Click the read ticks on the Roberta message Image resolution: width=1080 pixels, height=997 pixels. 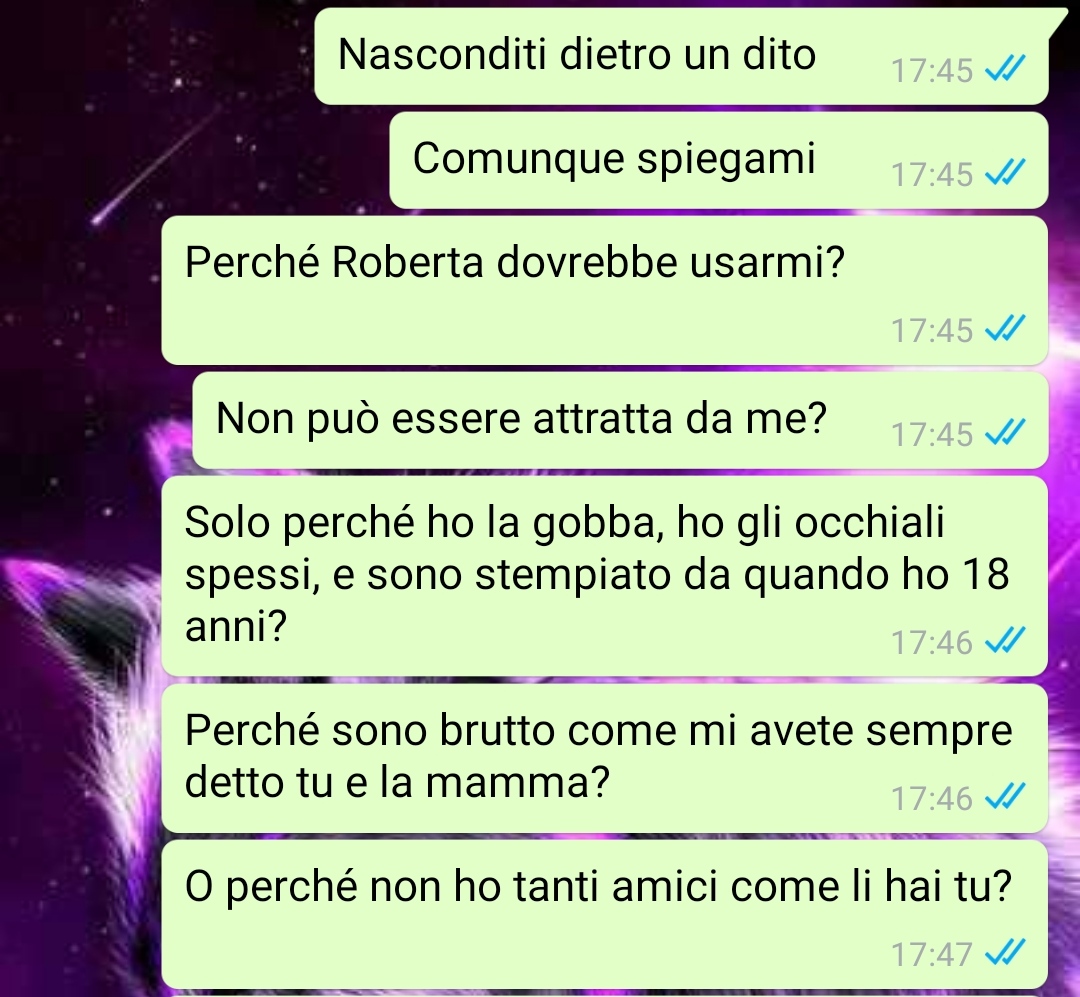click(1006, 329)
